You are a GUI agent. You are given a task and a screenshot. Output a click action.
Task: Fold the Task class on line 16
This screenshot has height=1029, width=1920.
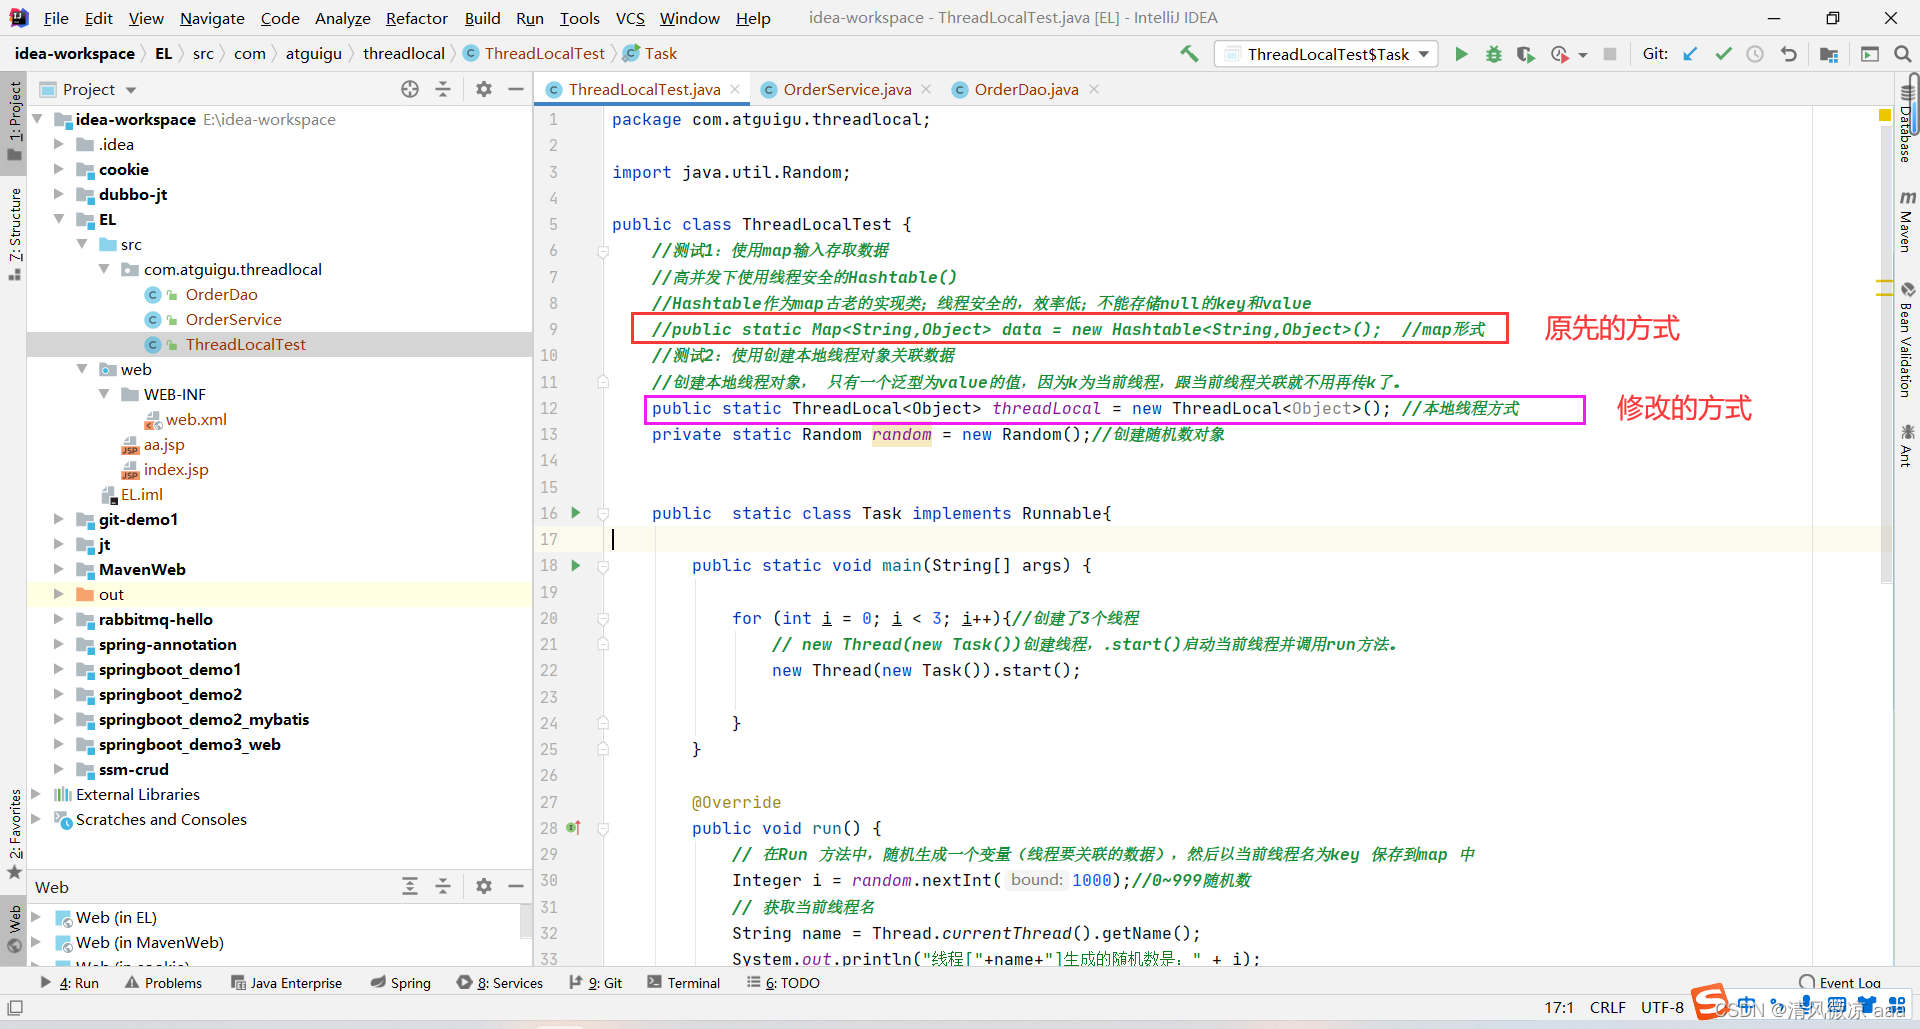click(603, 513)
